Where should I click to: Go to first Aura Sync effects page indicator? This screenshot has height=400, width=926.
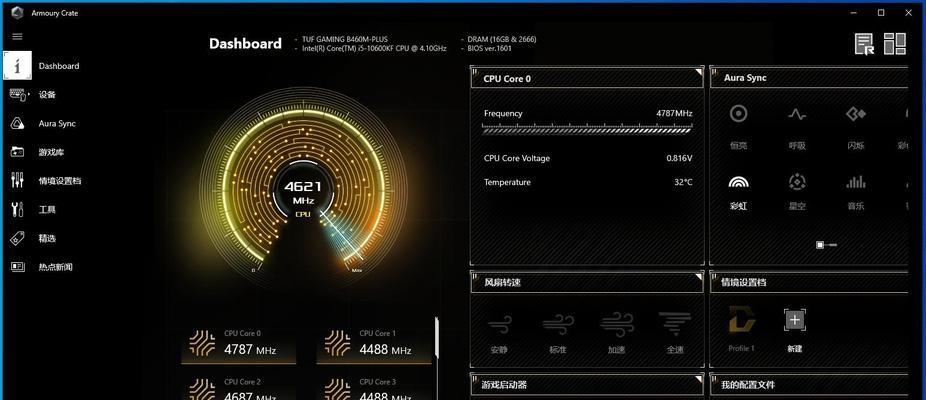tap(820, 245)
